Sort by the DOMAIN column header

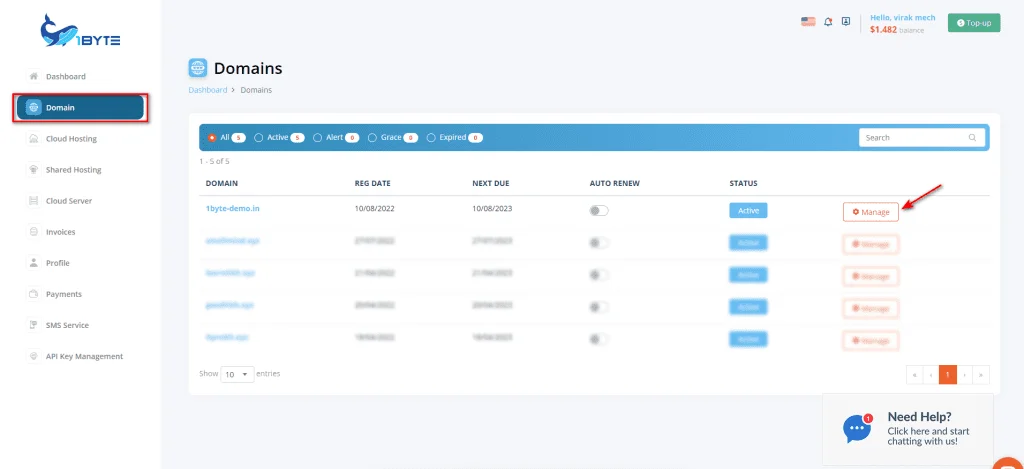[221, 184]
